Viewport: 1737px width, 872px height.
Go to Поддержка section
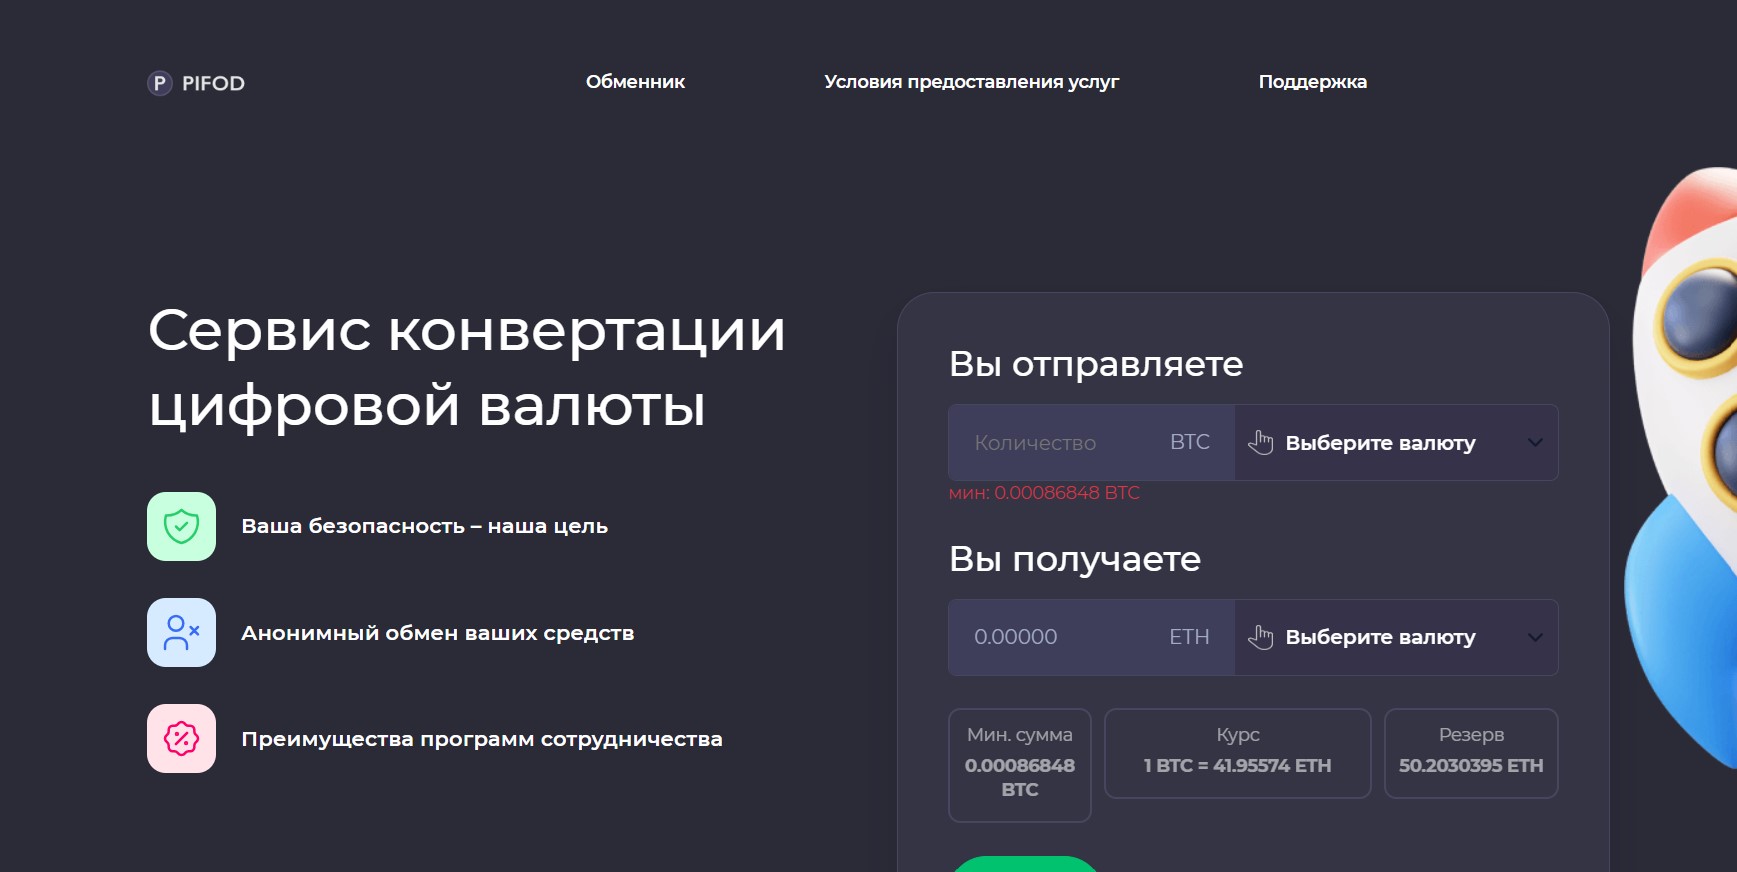1312,82
